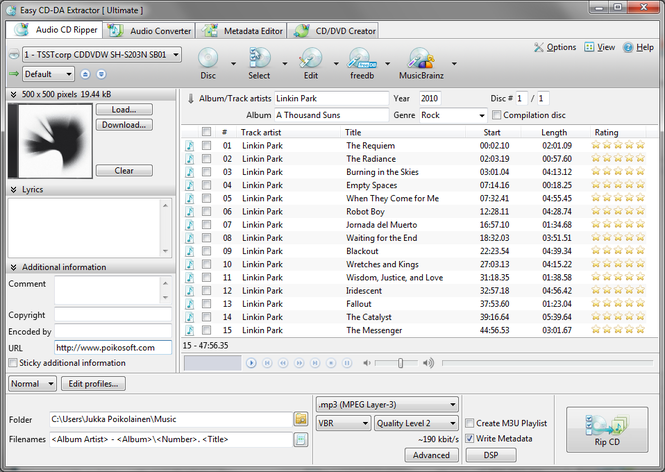Image resolution: width=665 pixels, height=472 pixels.
Task: Click the Edit toolbar icon
Action: (310, 59)
